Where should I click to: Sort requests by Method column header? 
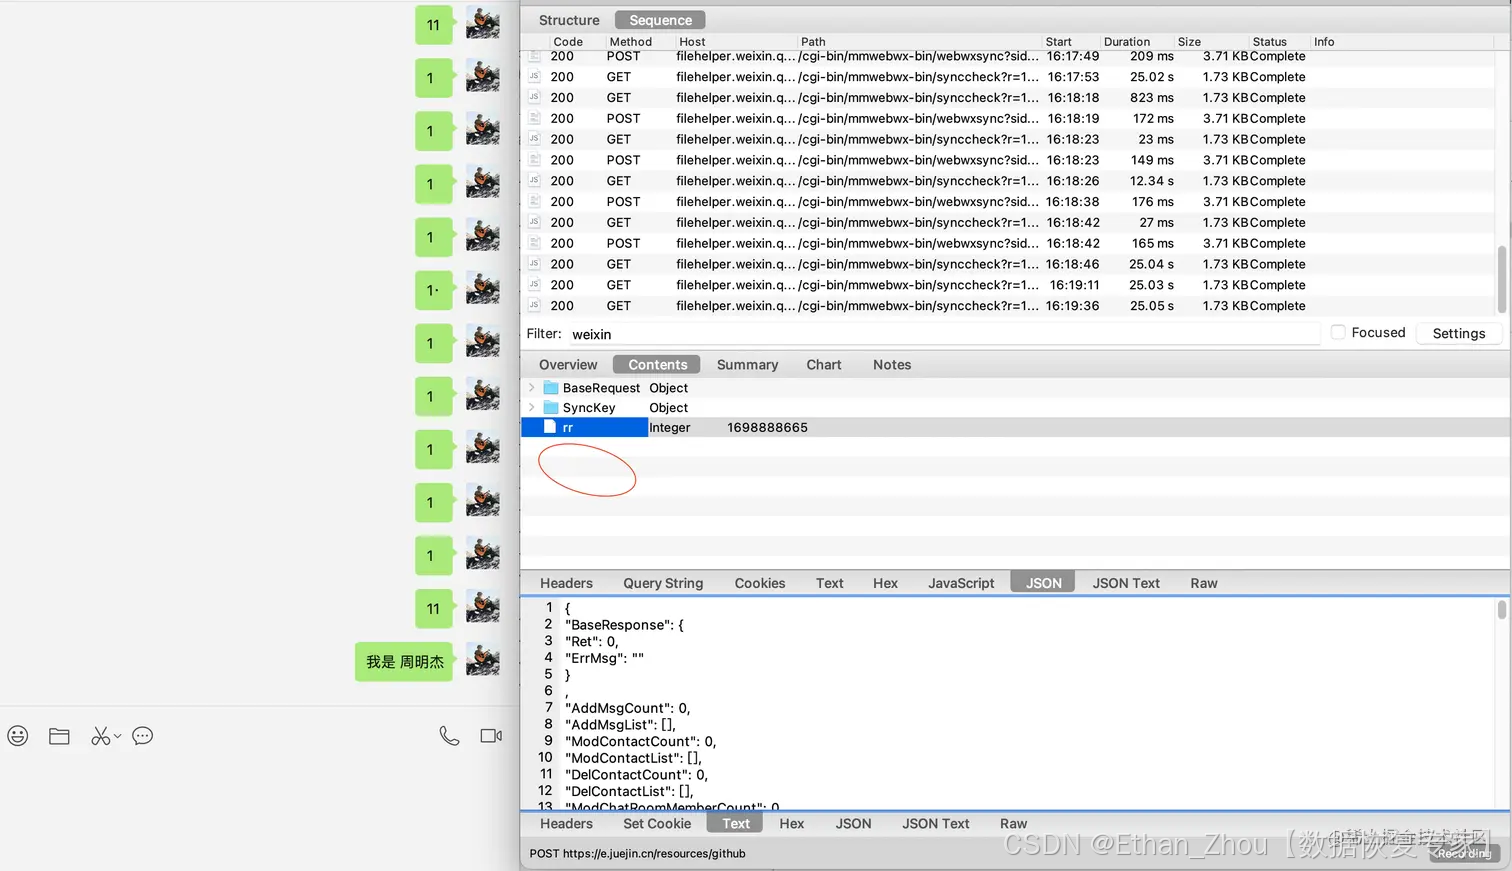tap(631, 42)
